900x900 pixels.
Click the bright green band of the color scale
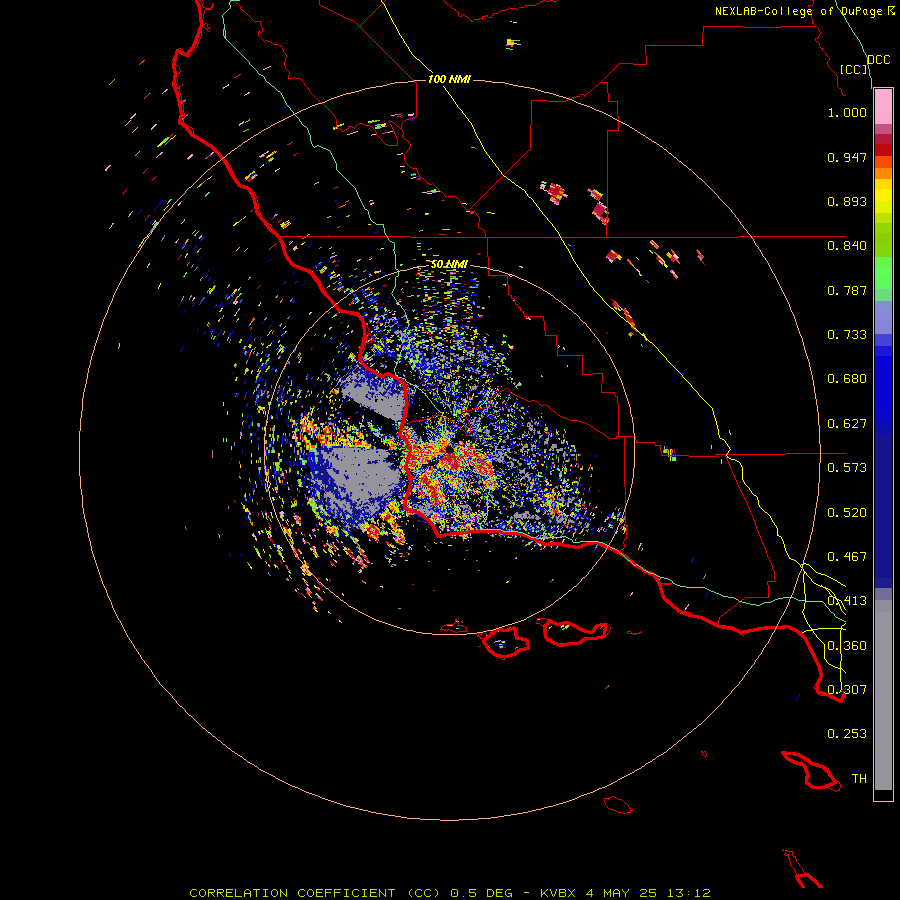(883, 273)
